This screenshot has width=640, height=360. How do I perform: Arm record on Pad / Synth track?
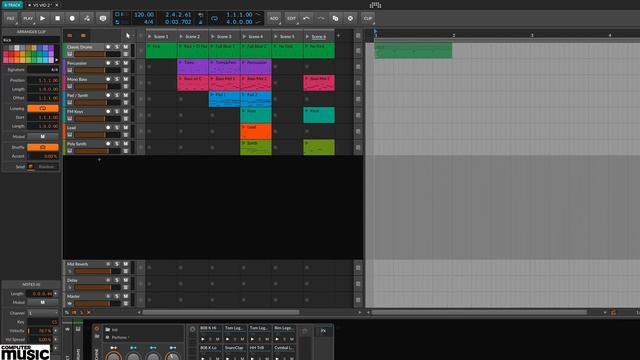[x=108, y=95]
